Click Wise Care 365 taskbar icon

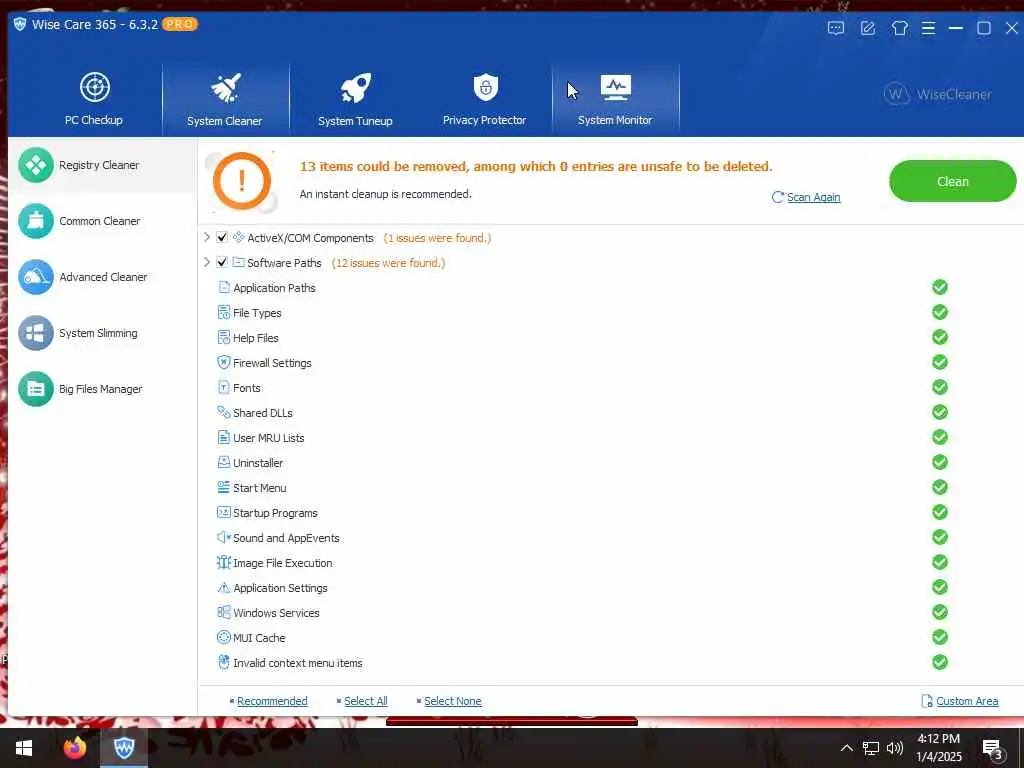click(x=124, y=748)
